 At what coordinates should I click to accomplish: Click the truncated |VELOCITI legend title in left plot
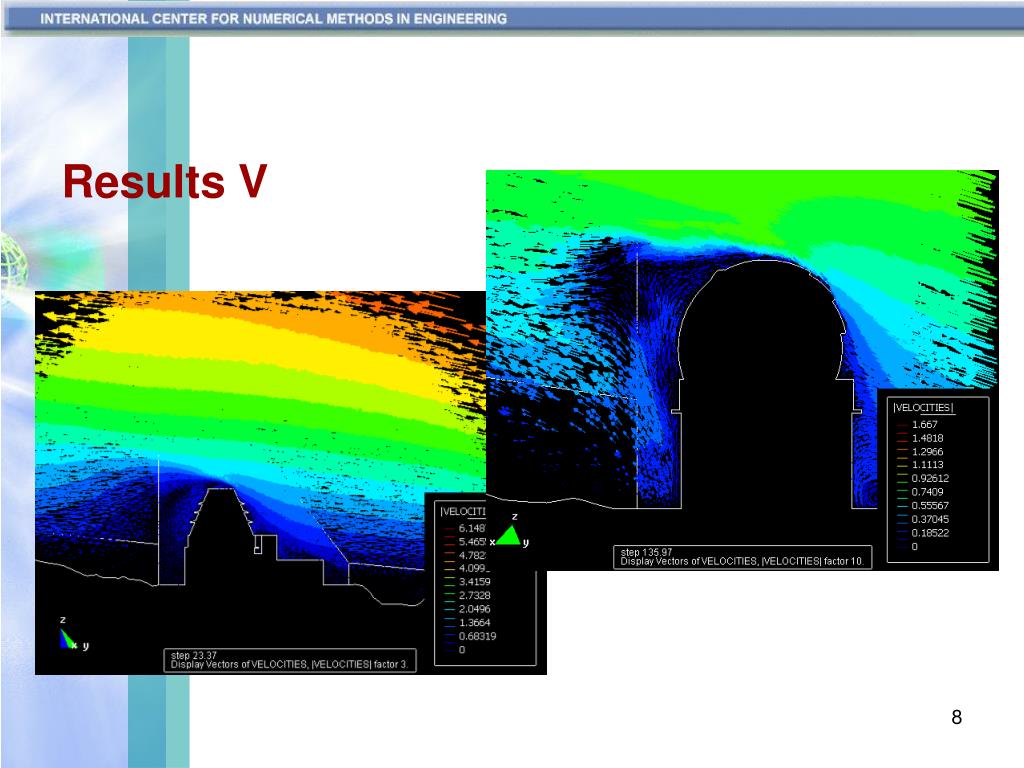click(462, 511)
